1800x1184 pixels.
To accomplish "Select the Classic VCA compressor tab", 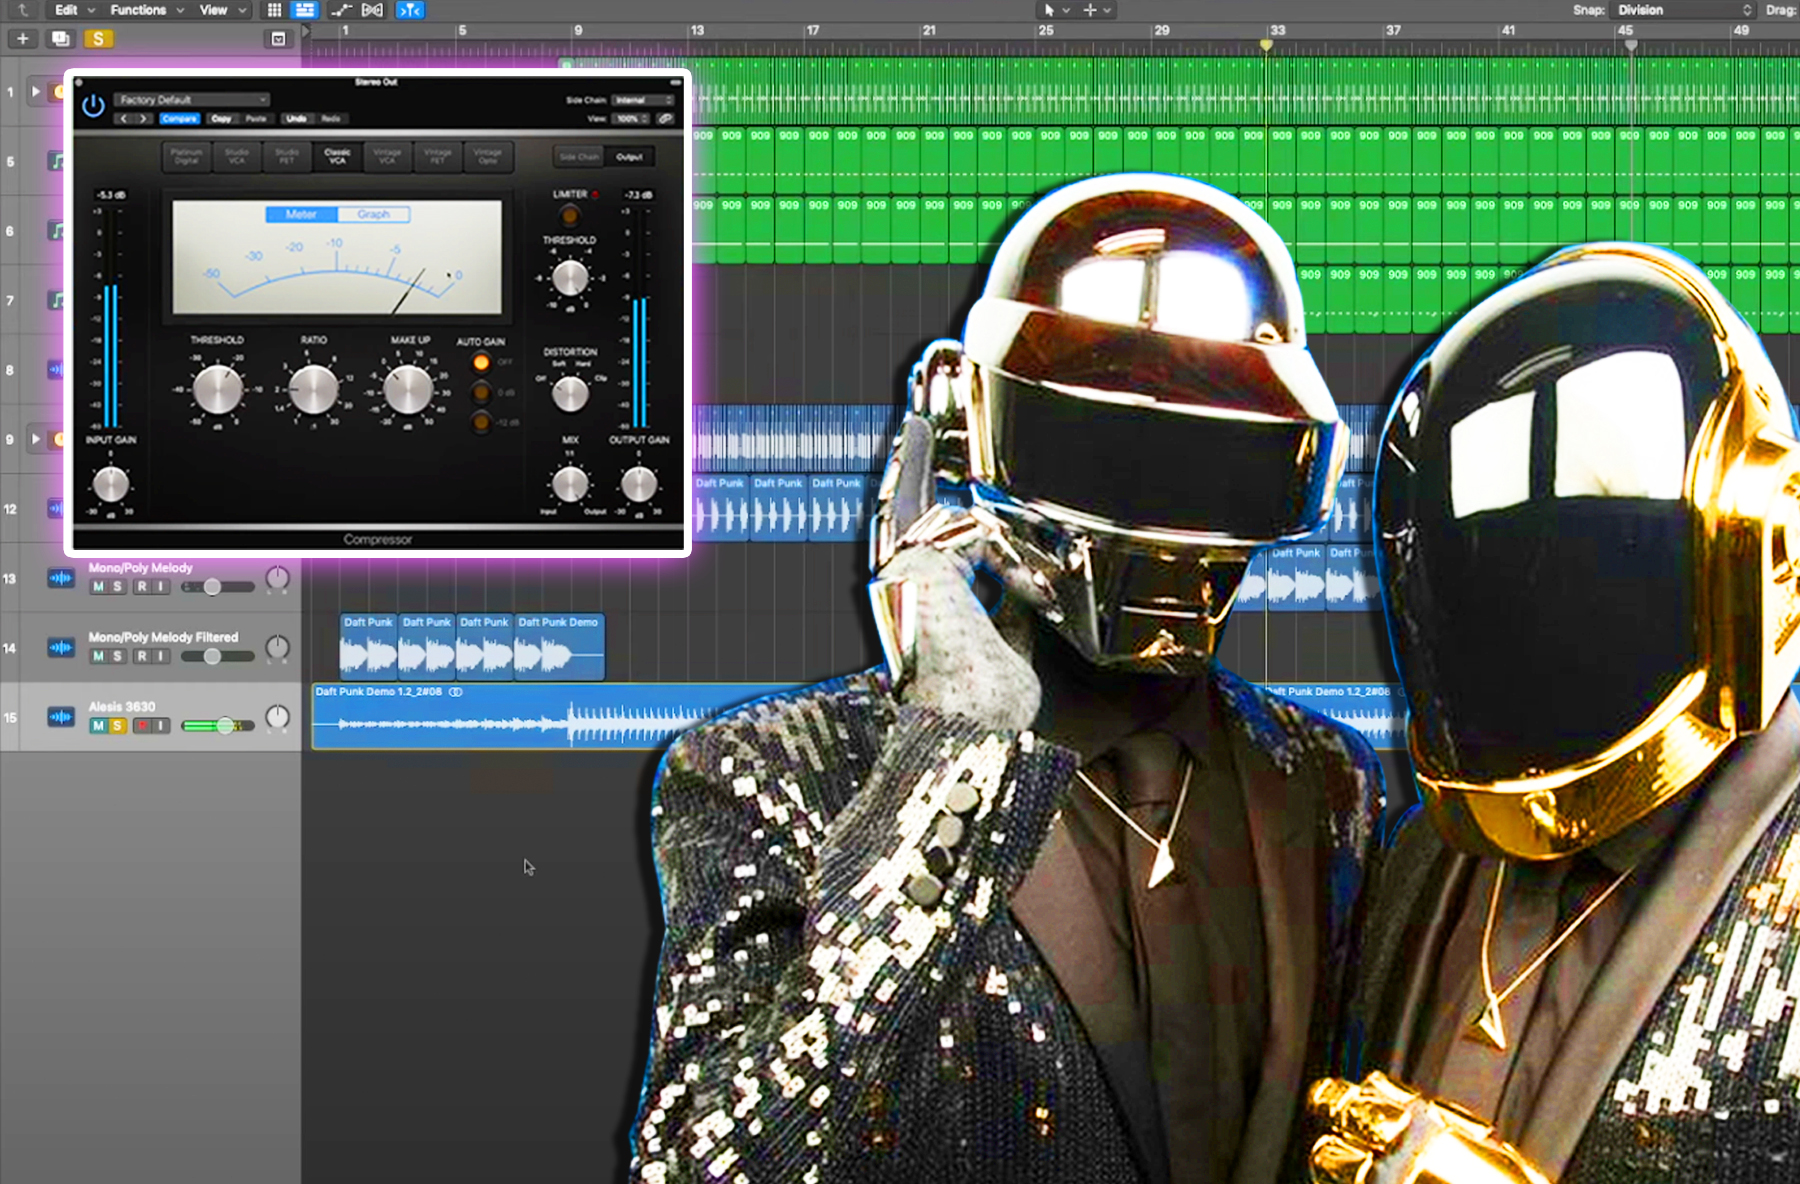I will coord(337,157).
